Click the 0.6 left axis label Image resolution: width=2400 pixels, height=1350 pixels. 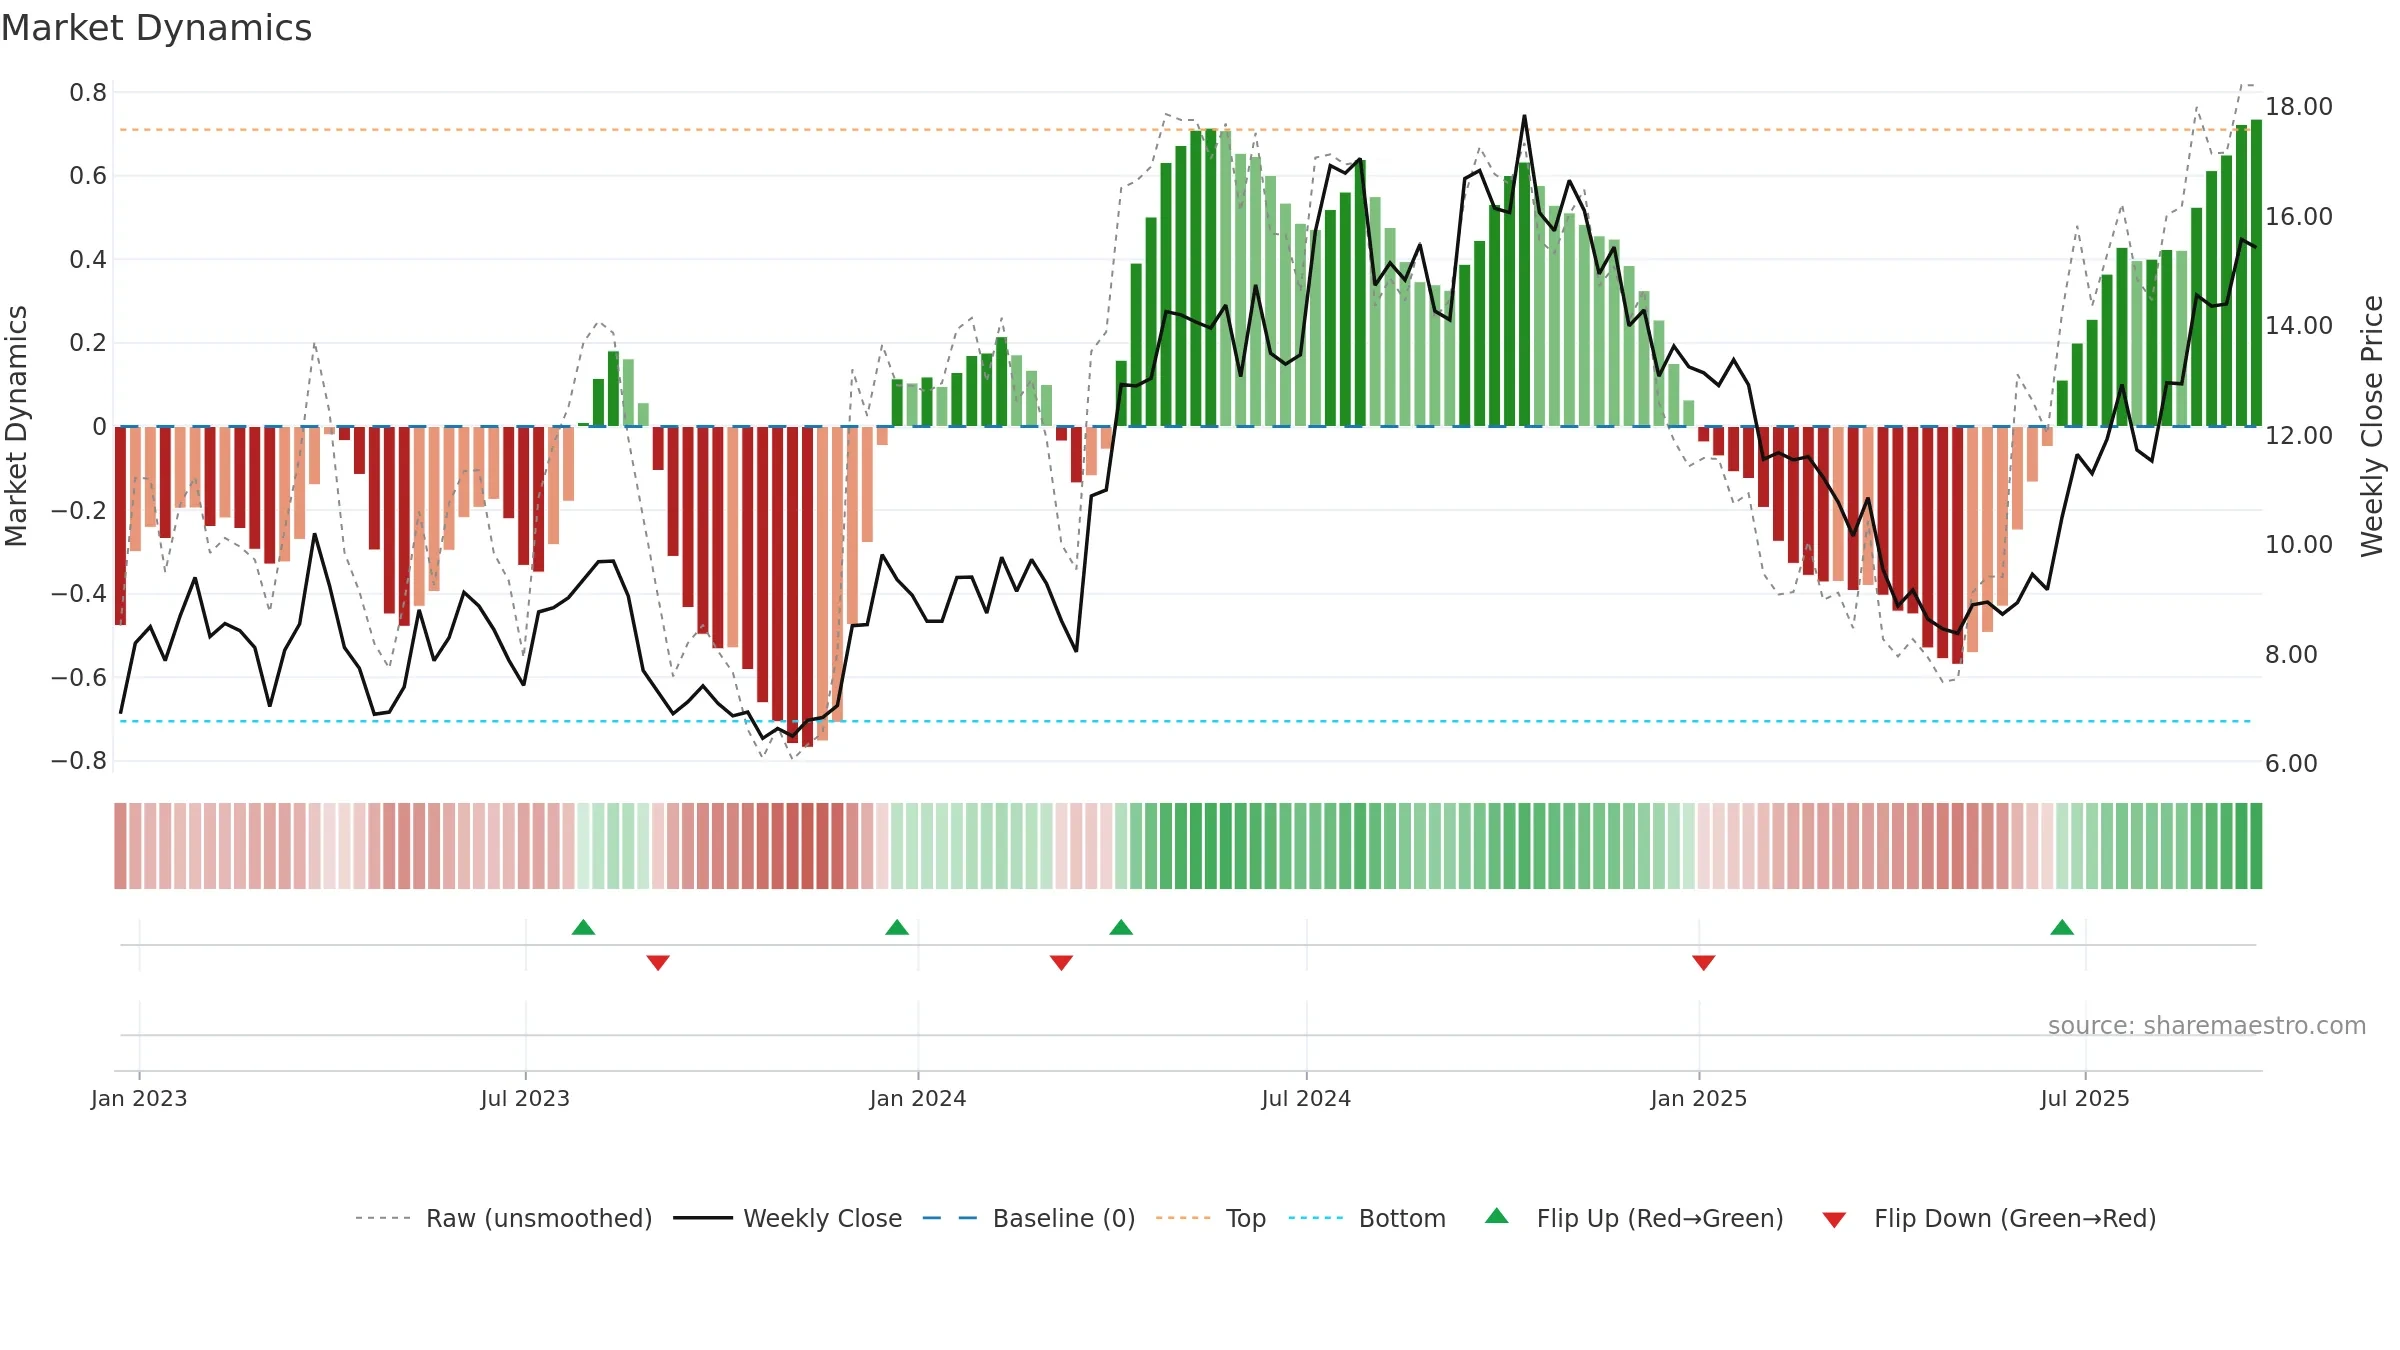(88, 176)
